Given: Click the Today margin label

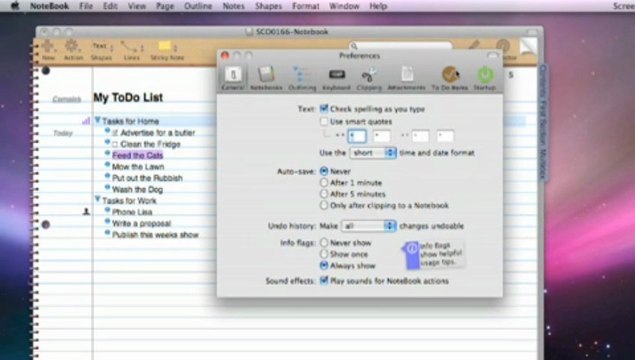Looking at the screenshot, I should [63, 133].
